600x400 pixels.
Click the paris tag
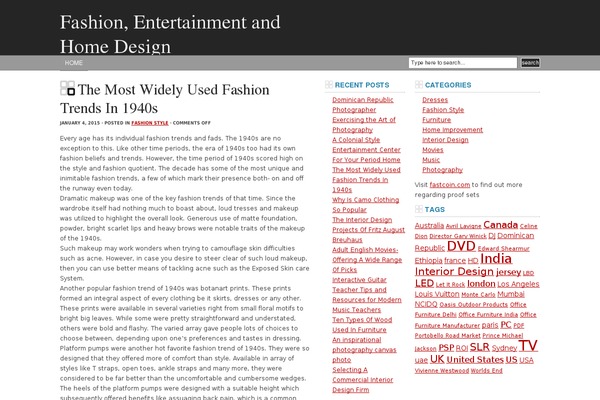pos(490,325)
